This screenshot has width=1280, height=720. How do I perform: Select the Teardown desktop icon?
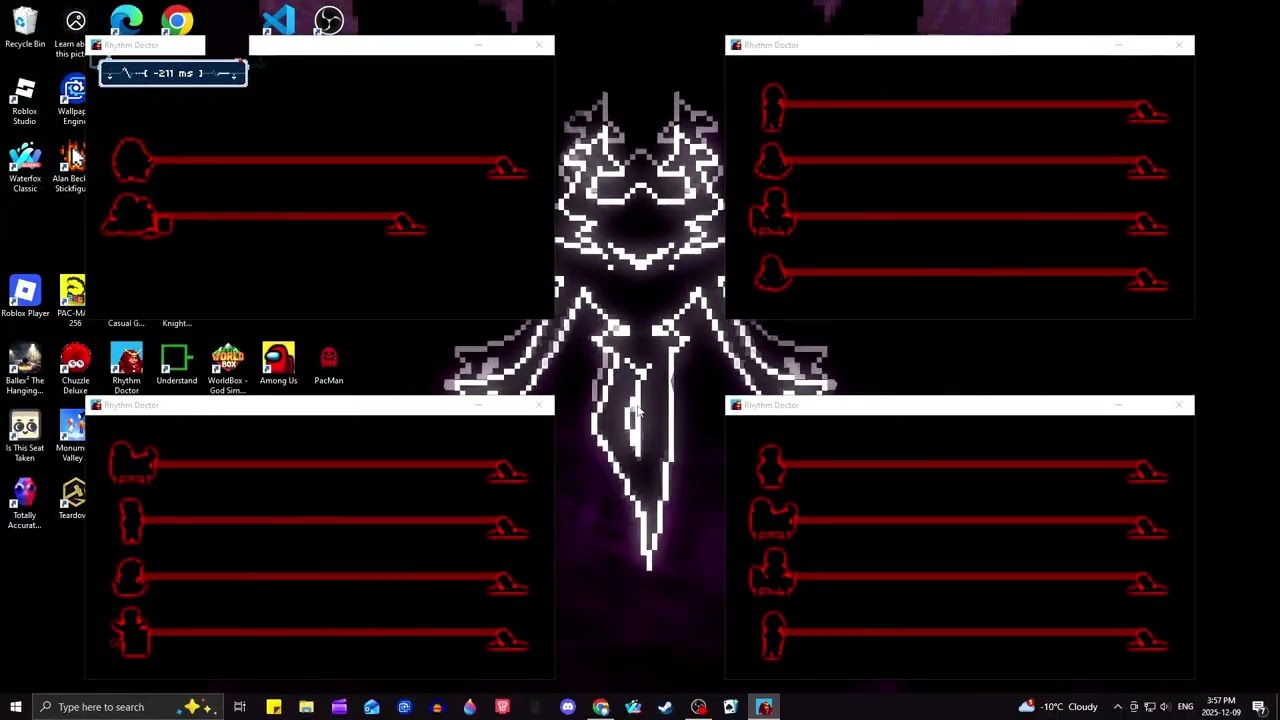pos(72,498)
